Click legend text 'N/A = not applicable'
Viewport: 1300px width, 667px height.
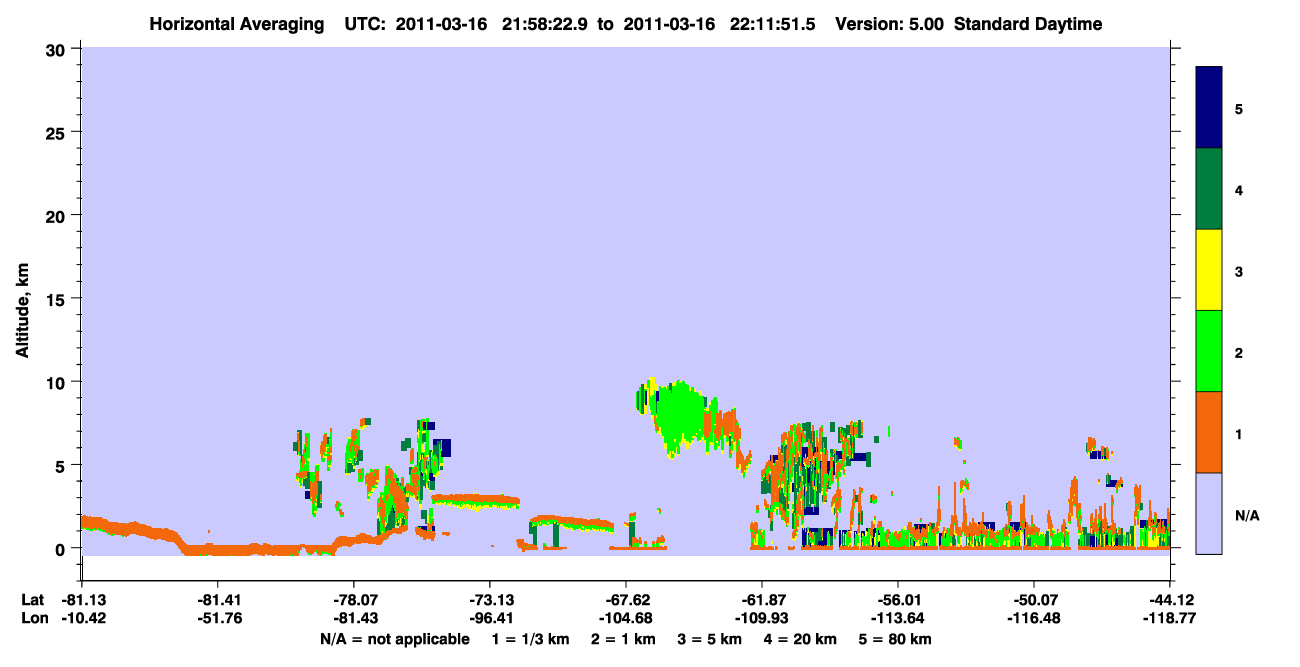(394, 639)
